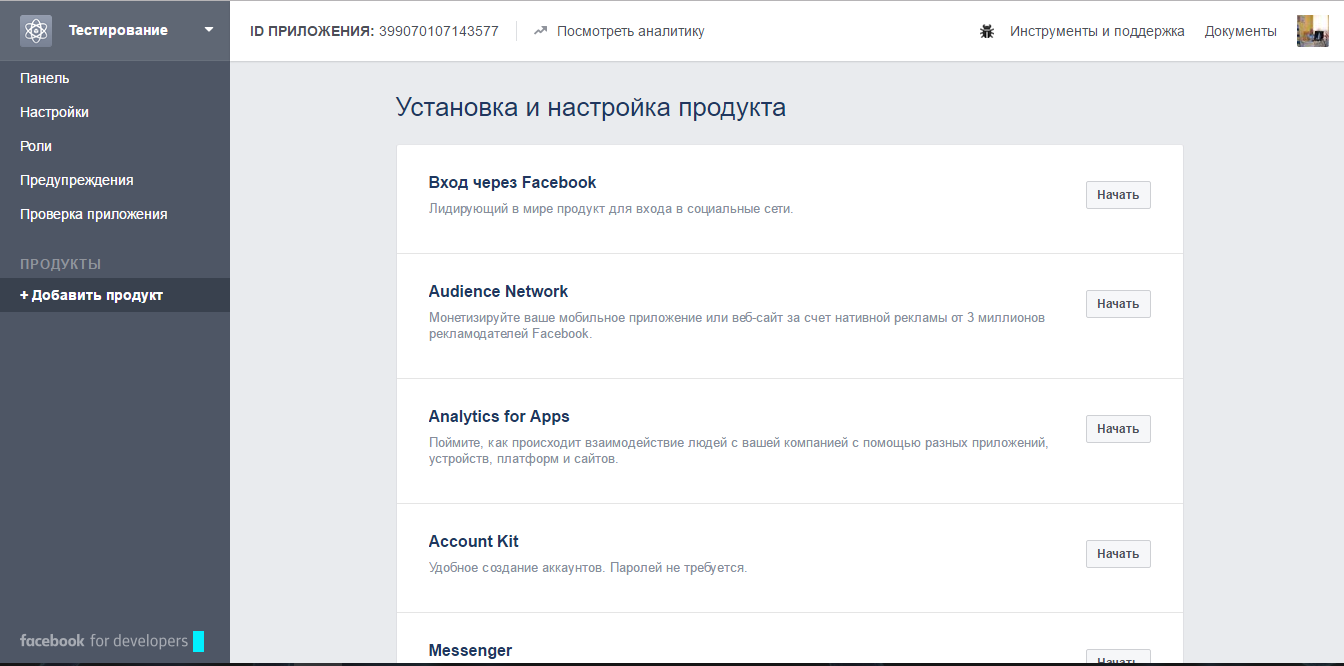The image size is (1344, 666).
Task: Open Посмотреть аналитику link
Action: tap(630, 31)
